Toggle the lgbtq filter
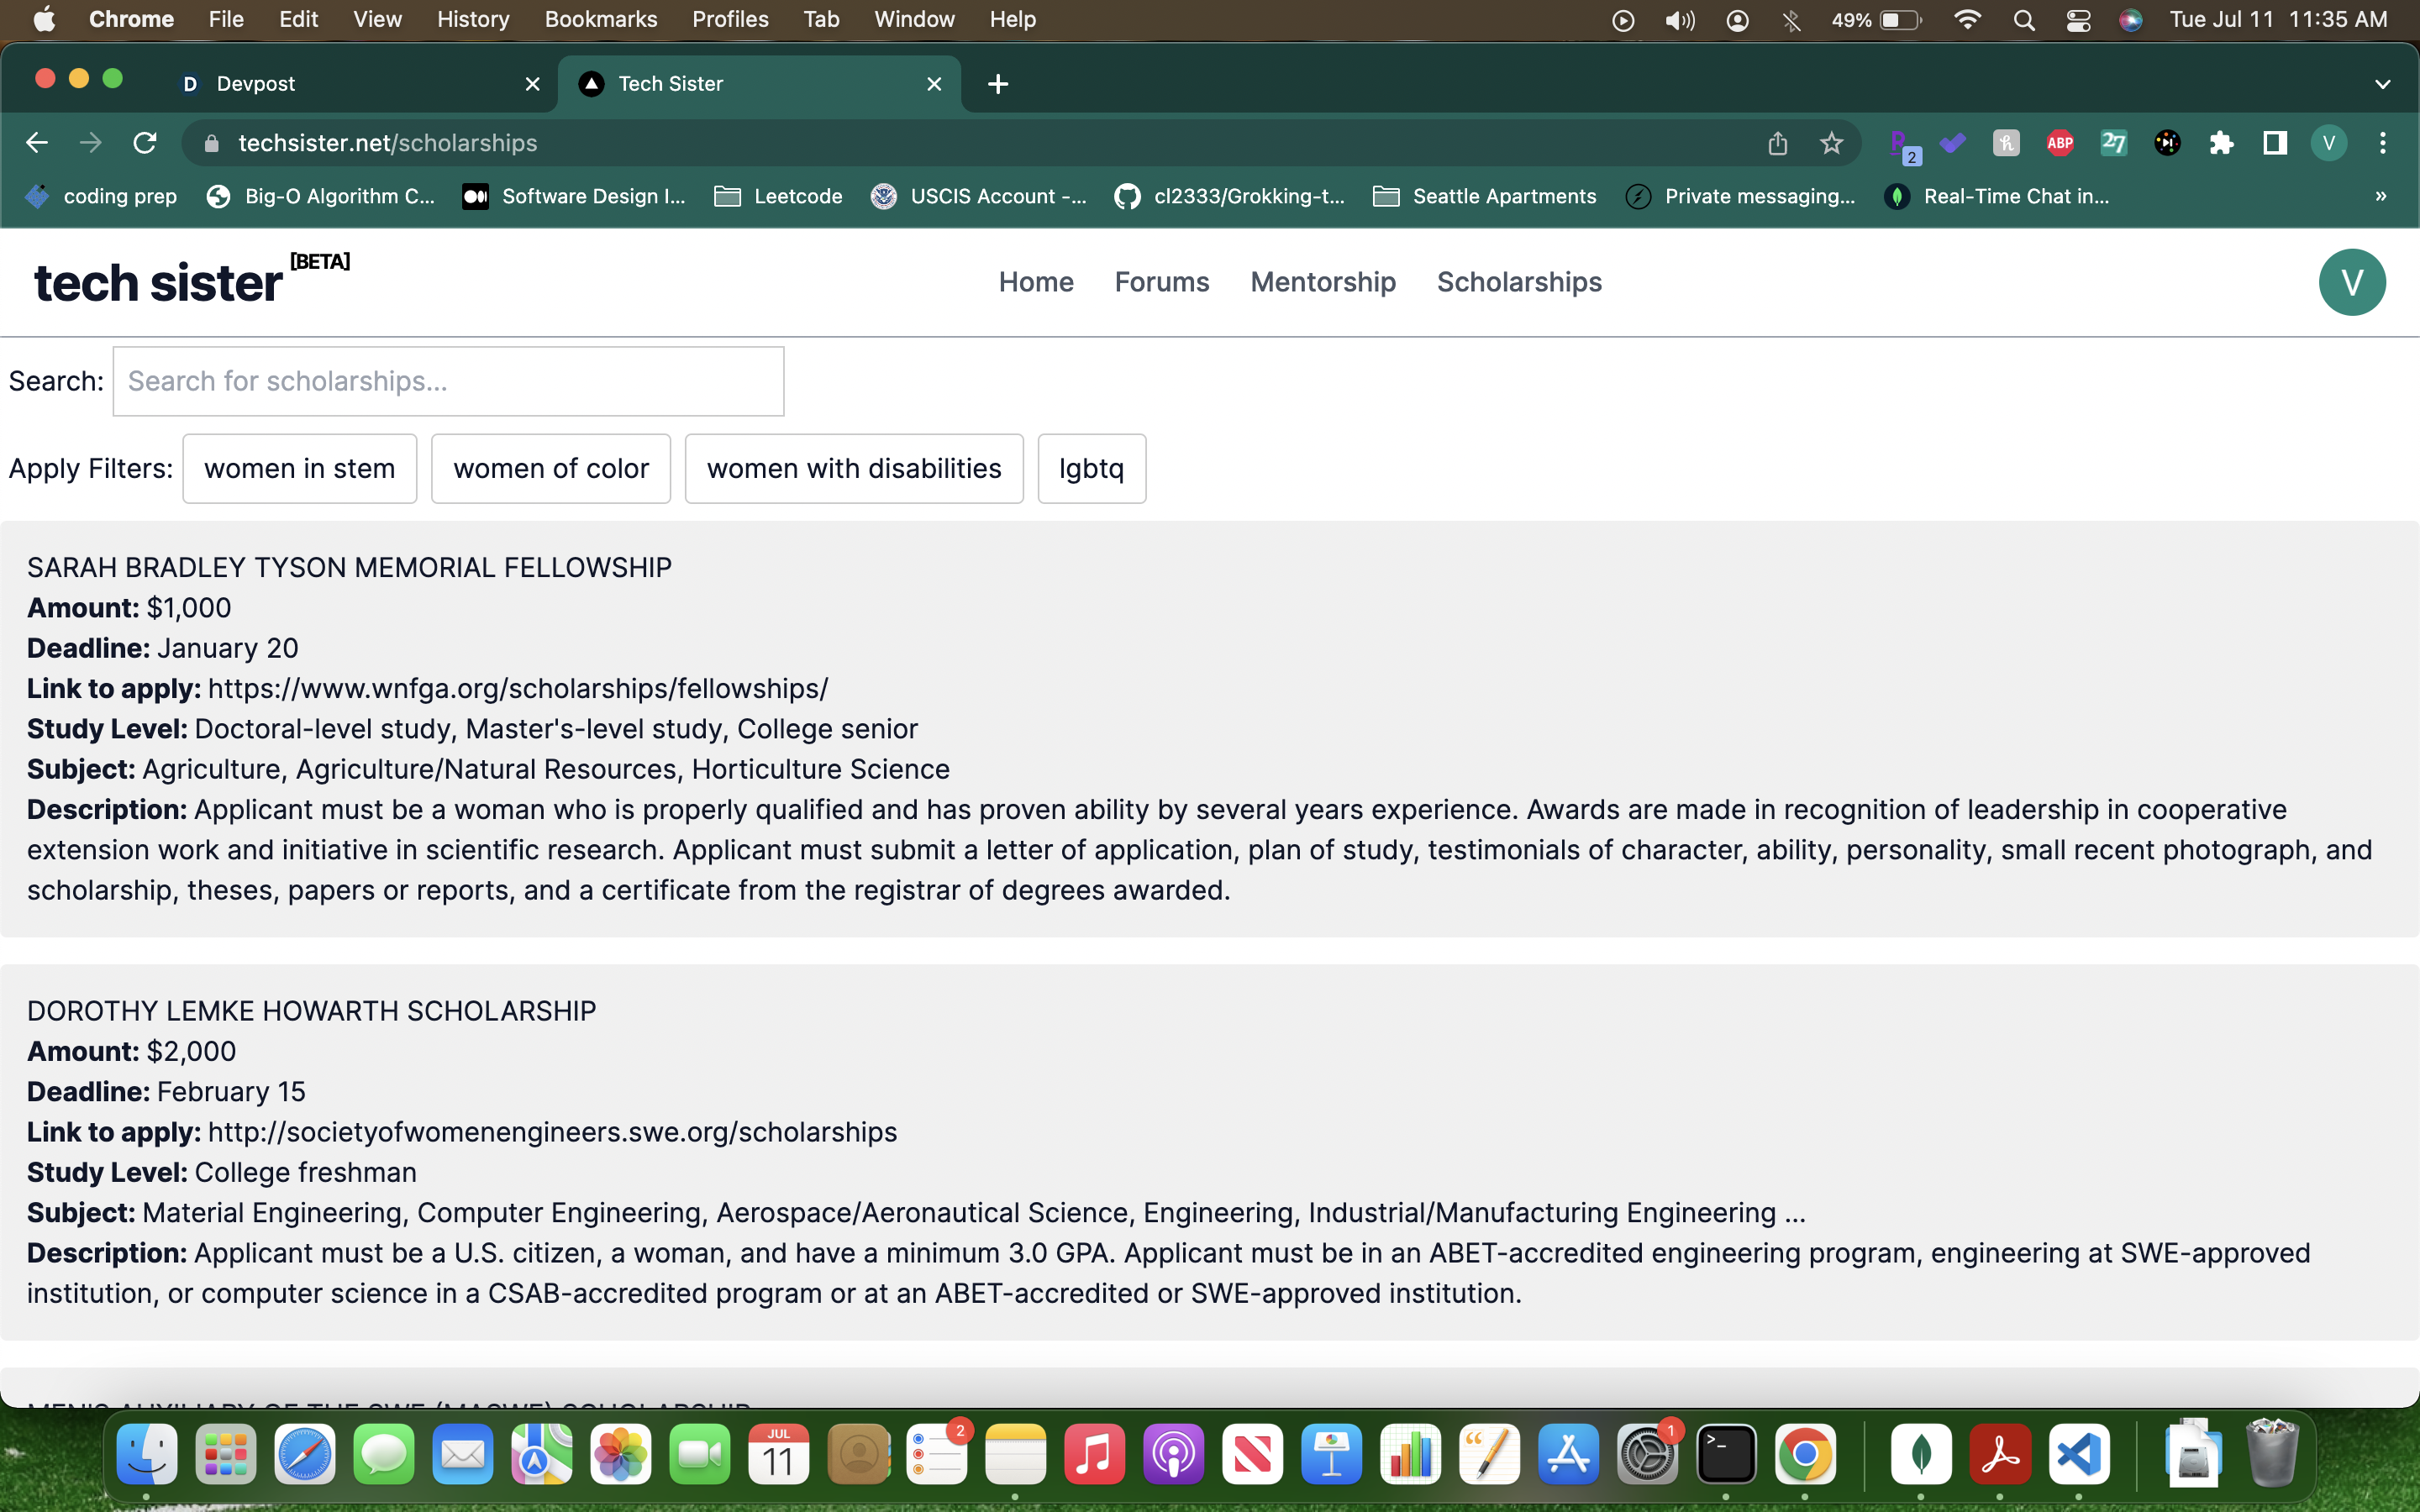 click(1091, 468)
